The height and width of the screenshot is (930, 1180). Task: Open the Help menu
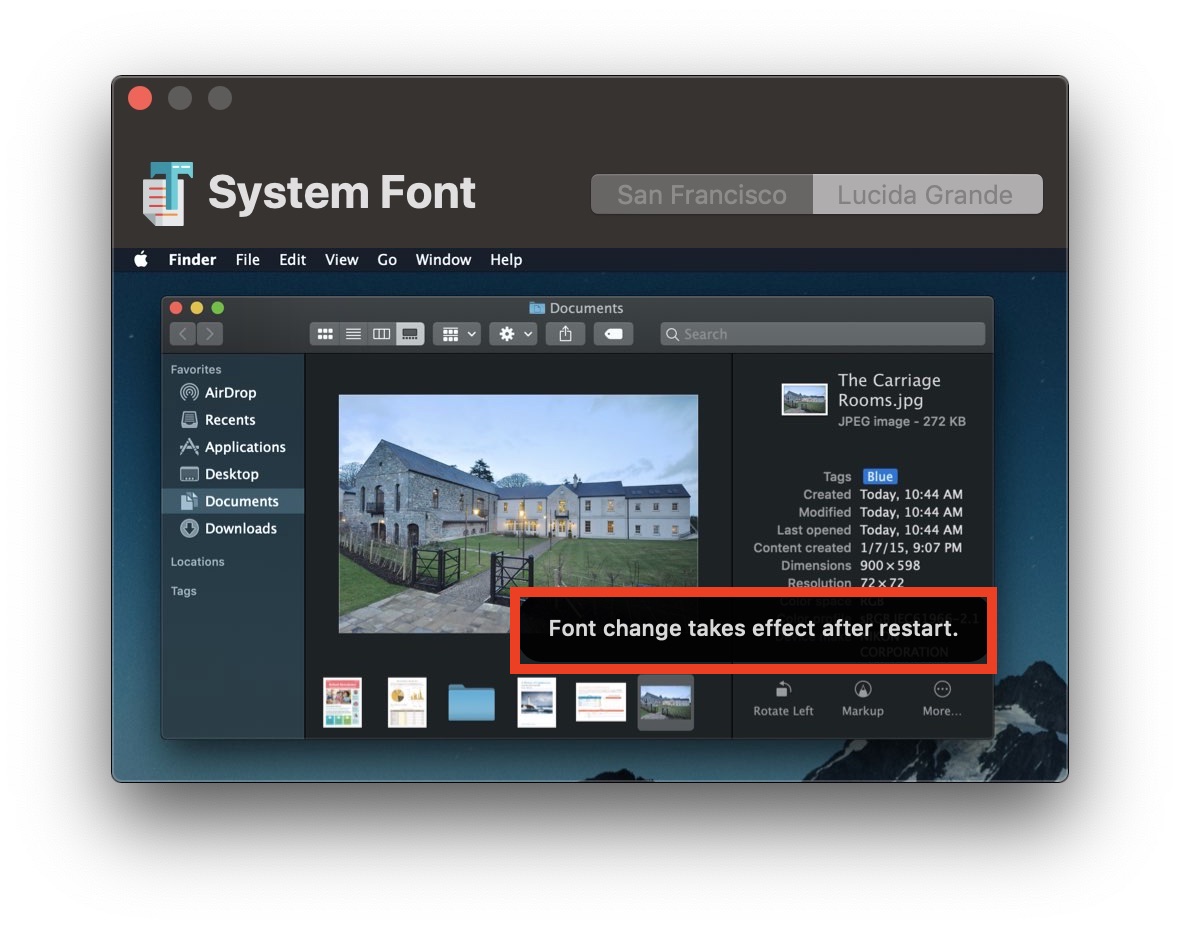[506, 260]
